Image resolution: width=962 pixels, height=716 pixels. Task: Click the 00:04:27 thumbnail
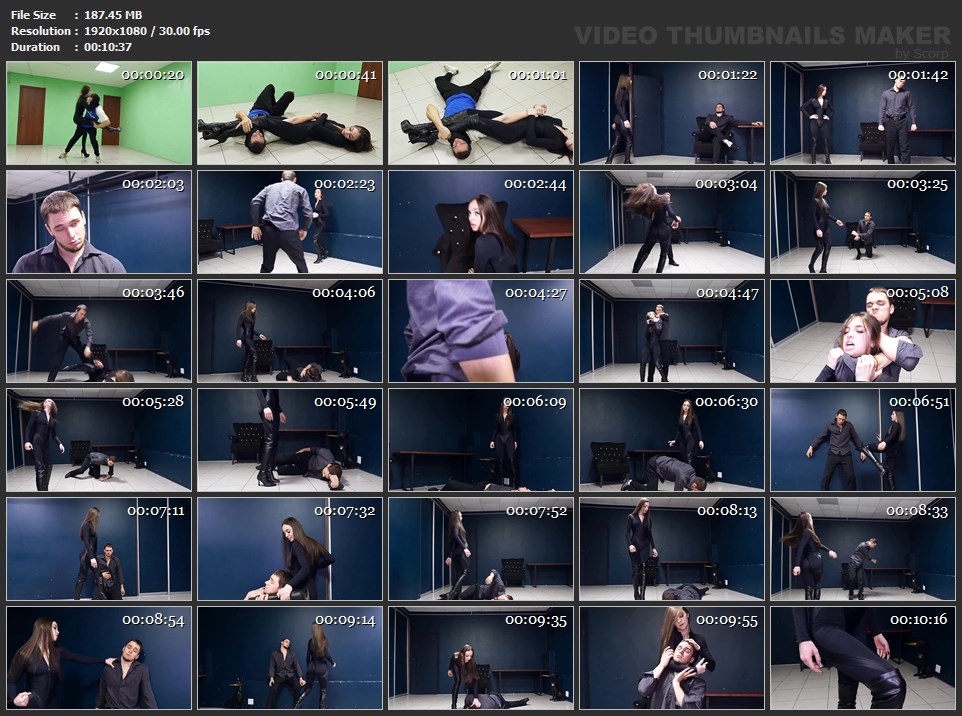(x=481, y=331)
